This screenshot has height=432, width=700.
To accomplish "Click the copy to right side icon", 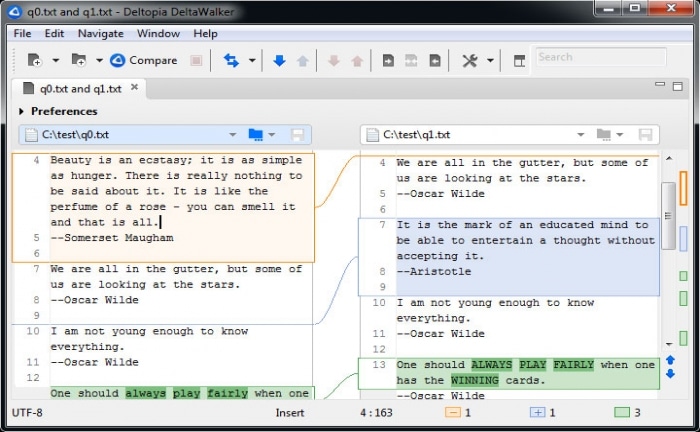I will [387, 60].
